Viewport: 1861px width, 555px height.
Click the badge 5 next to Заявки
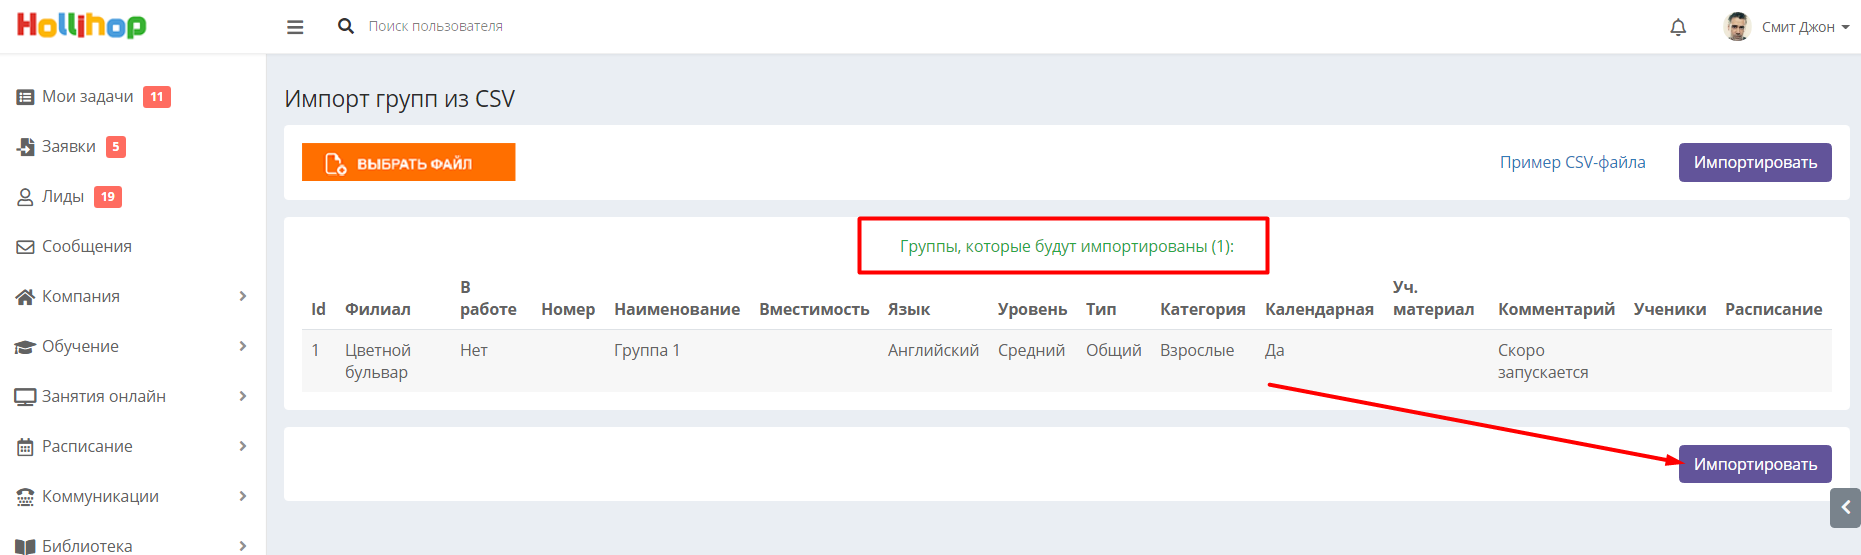pos(116,147)
